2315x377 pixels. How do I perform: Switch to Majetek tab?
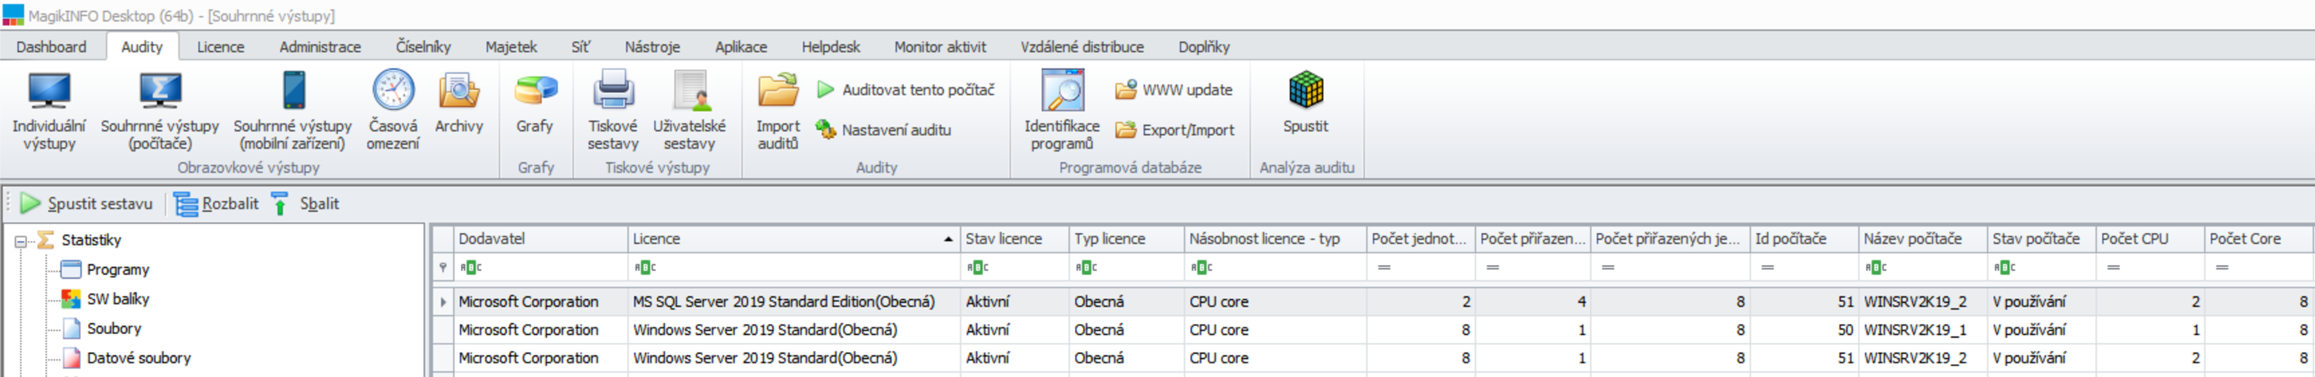click(x=511, y=47)
